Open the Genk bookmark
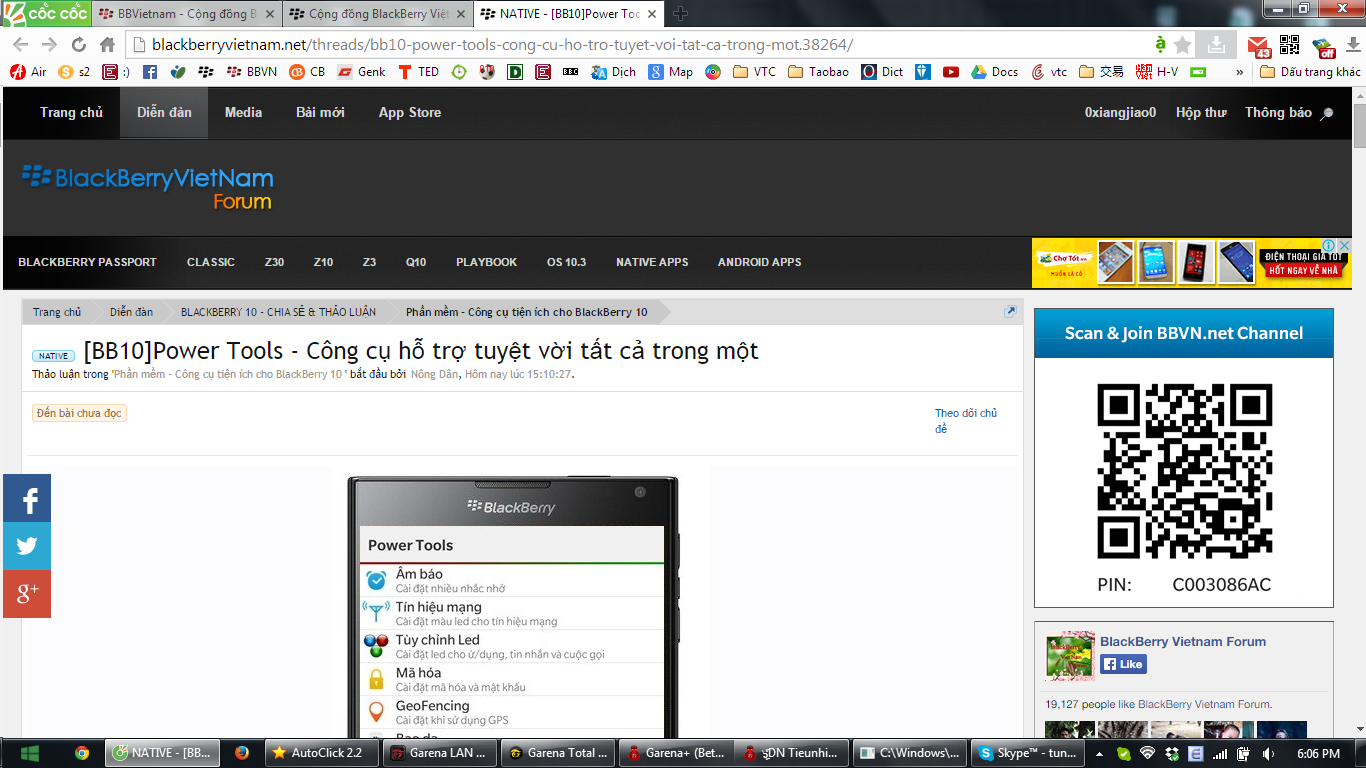Image resolution: width=1366 pixels, height=768 pixels. coord(361,72)
